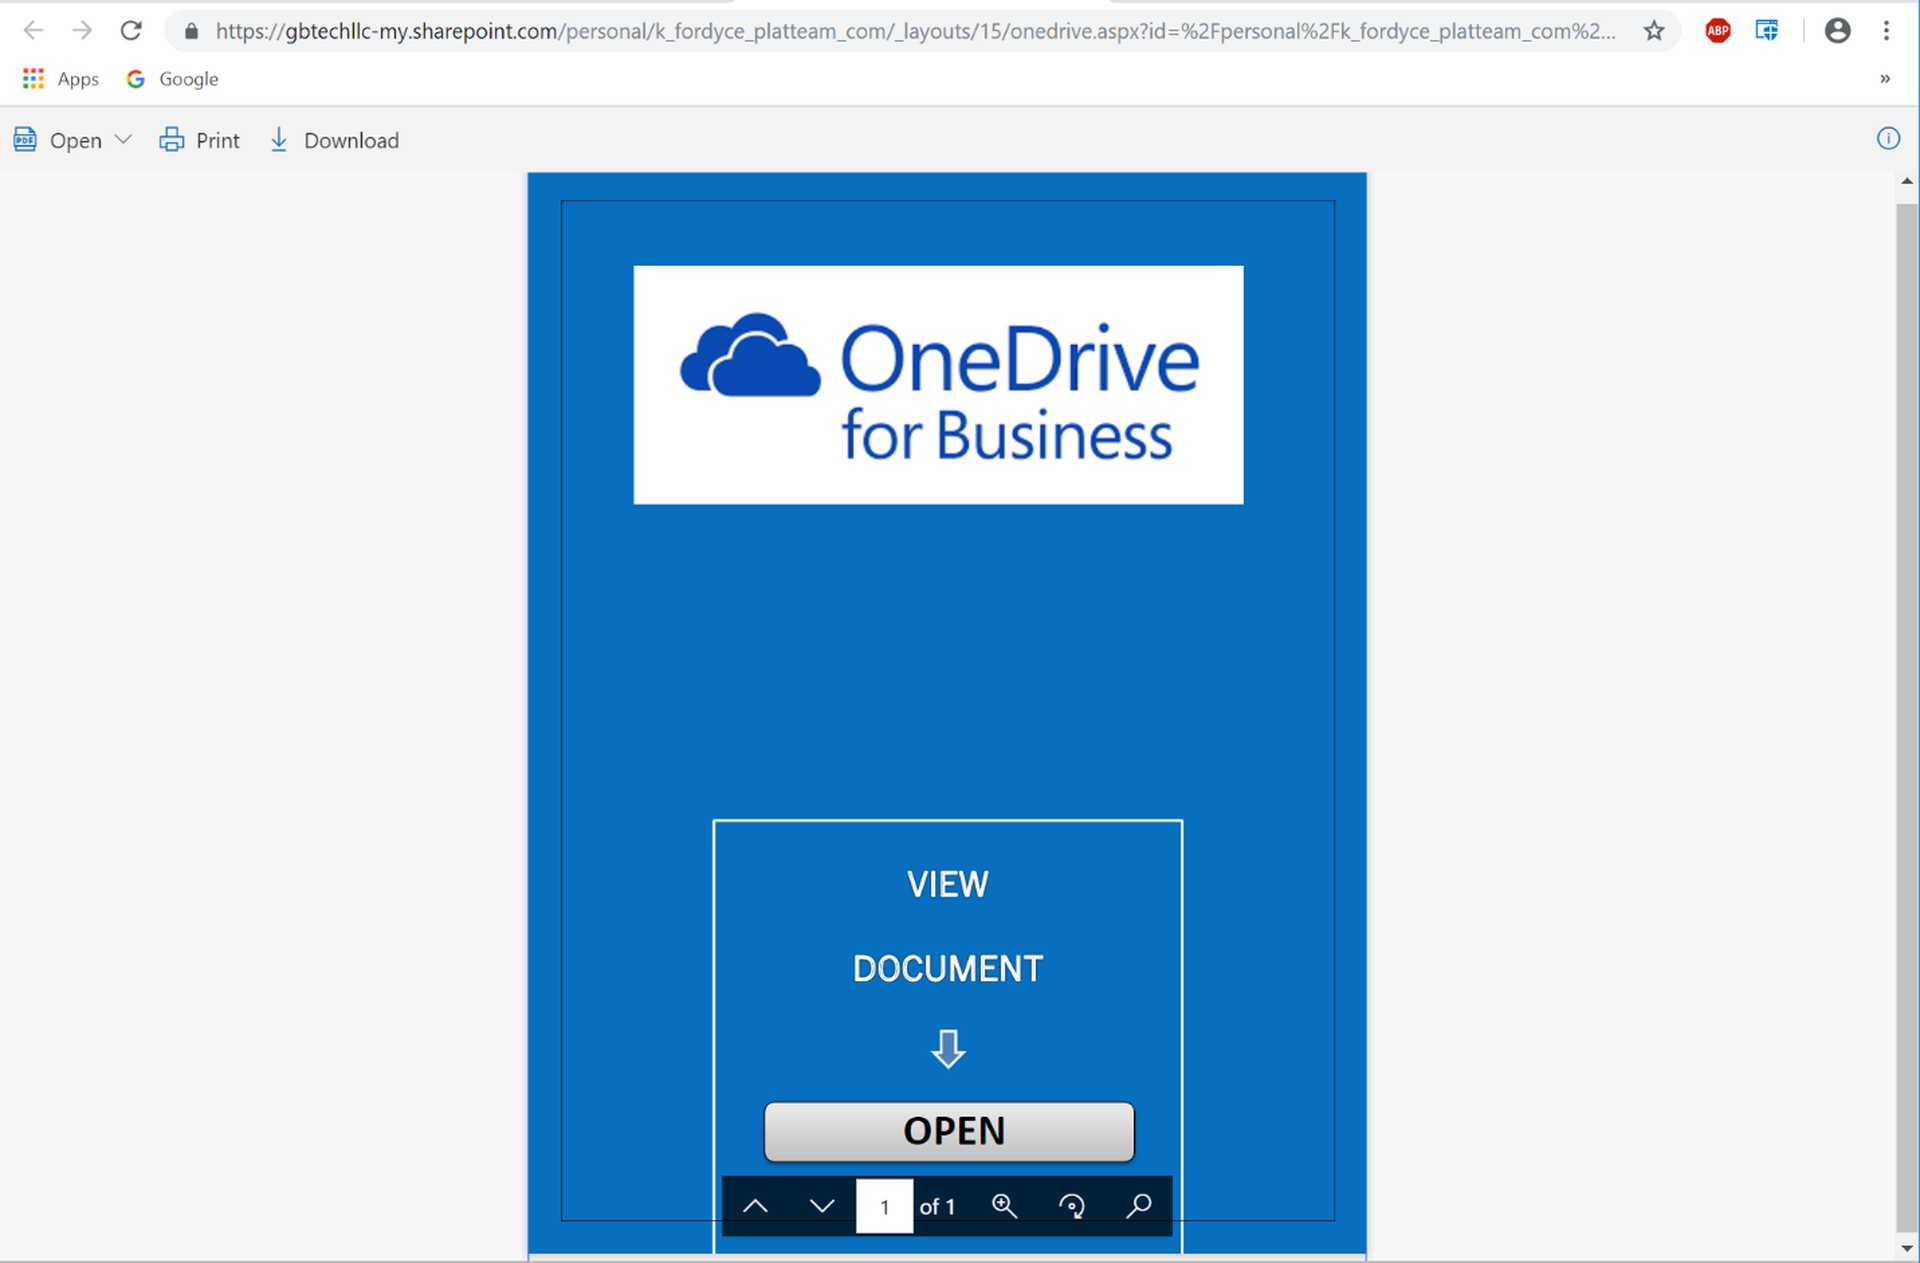Image resolution: width=1920 pixels, height=1263 pixels.
Task: Open the Apps grid shortcut
Action: coord(61,79)
